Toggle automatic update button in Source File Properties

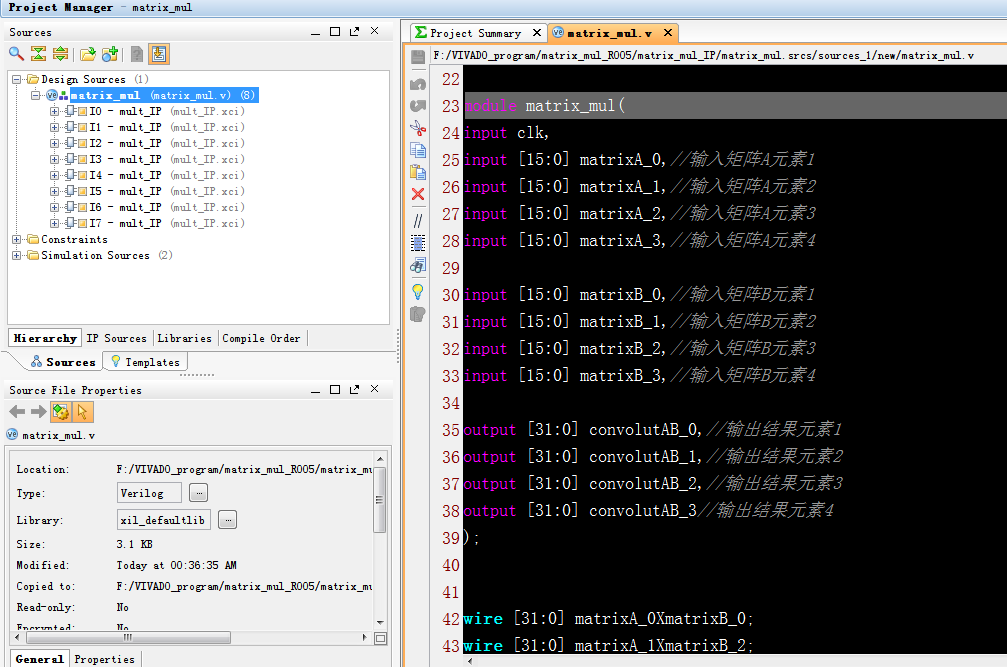[x=61, y=412]
